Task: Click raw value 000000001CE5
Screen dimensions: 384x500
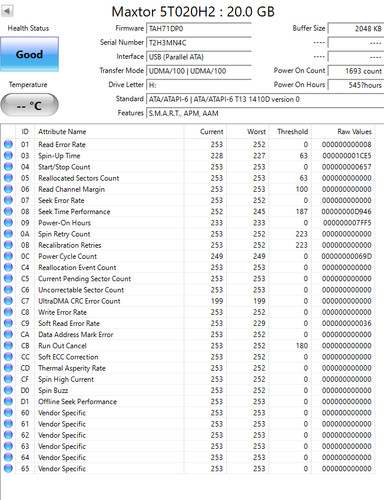Action: click(347, 156)
